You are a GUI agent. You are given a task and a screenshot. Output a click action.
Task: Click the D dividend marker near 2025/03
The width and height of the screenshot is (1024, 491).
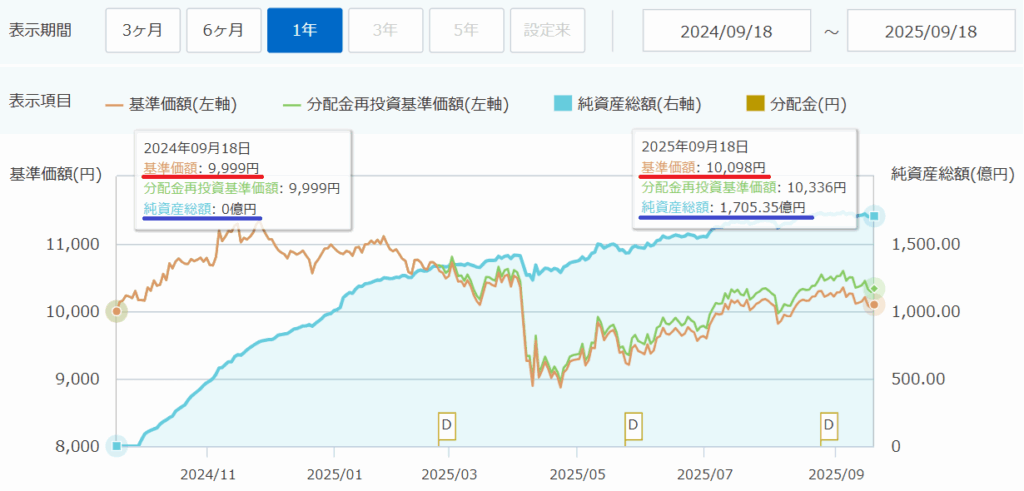point(447,425)
